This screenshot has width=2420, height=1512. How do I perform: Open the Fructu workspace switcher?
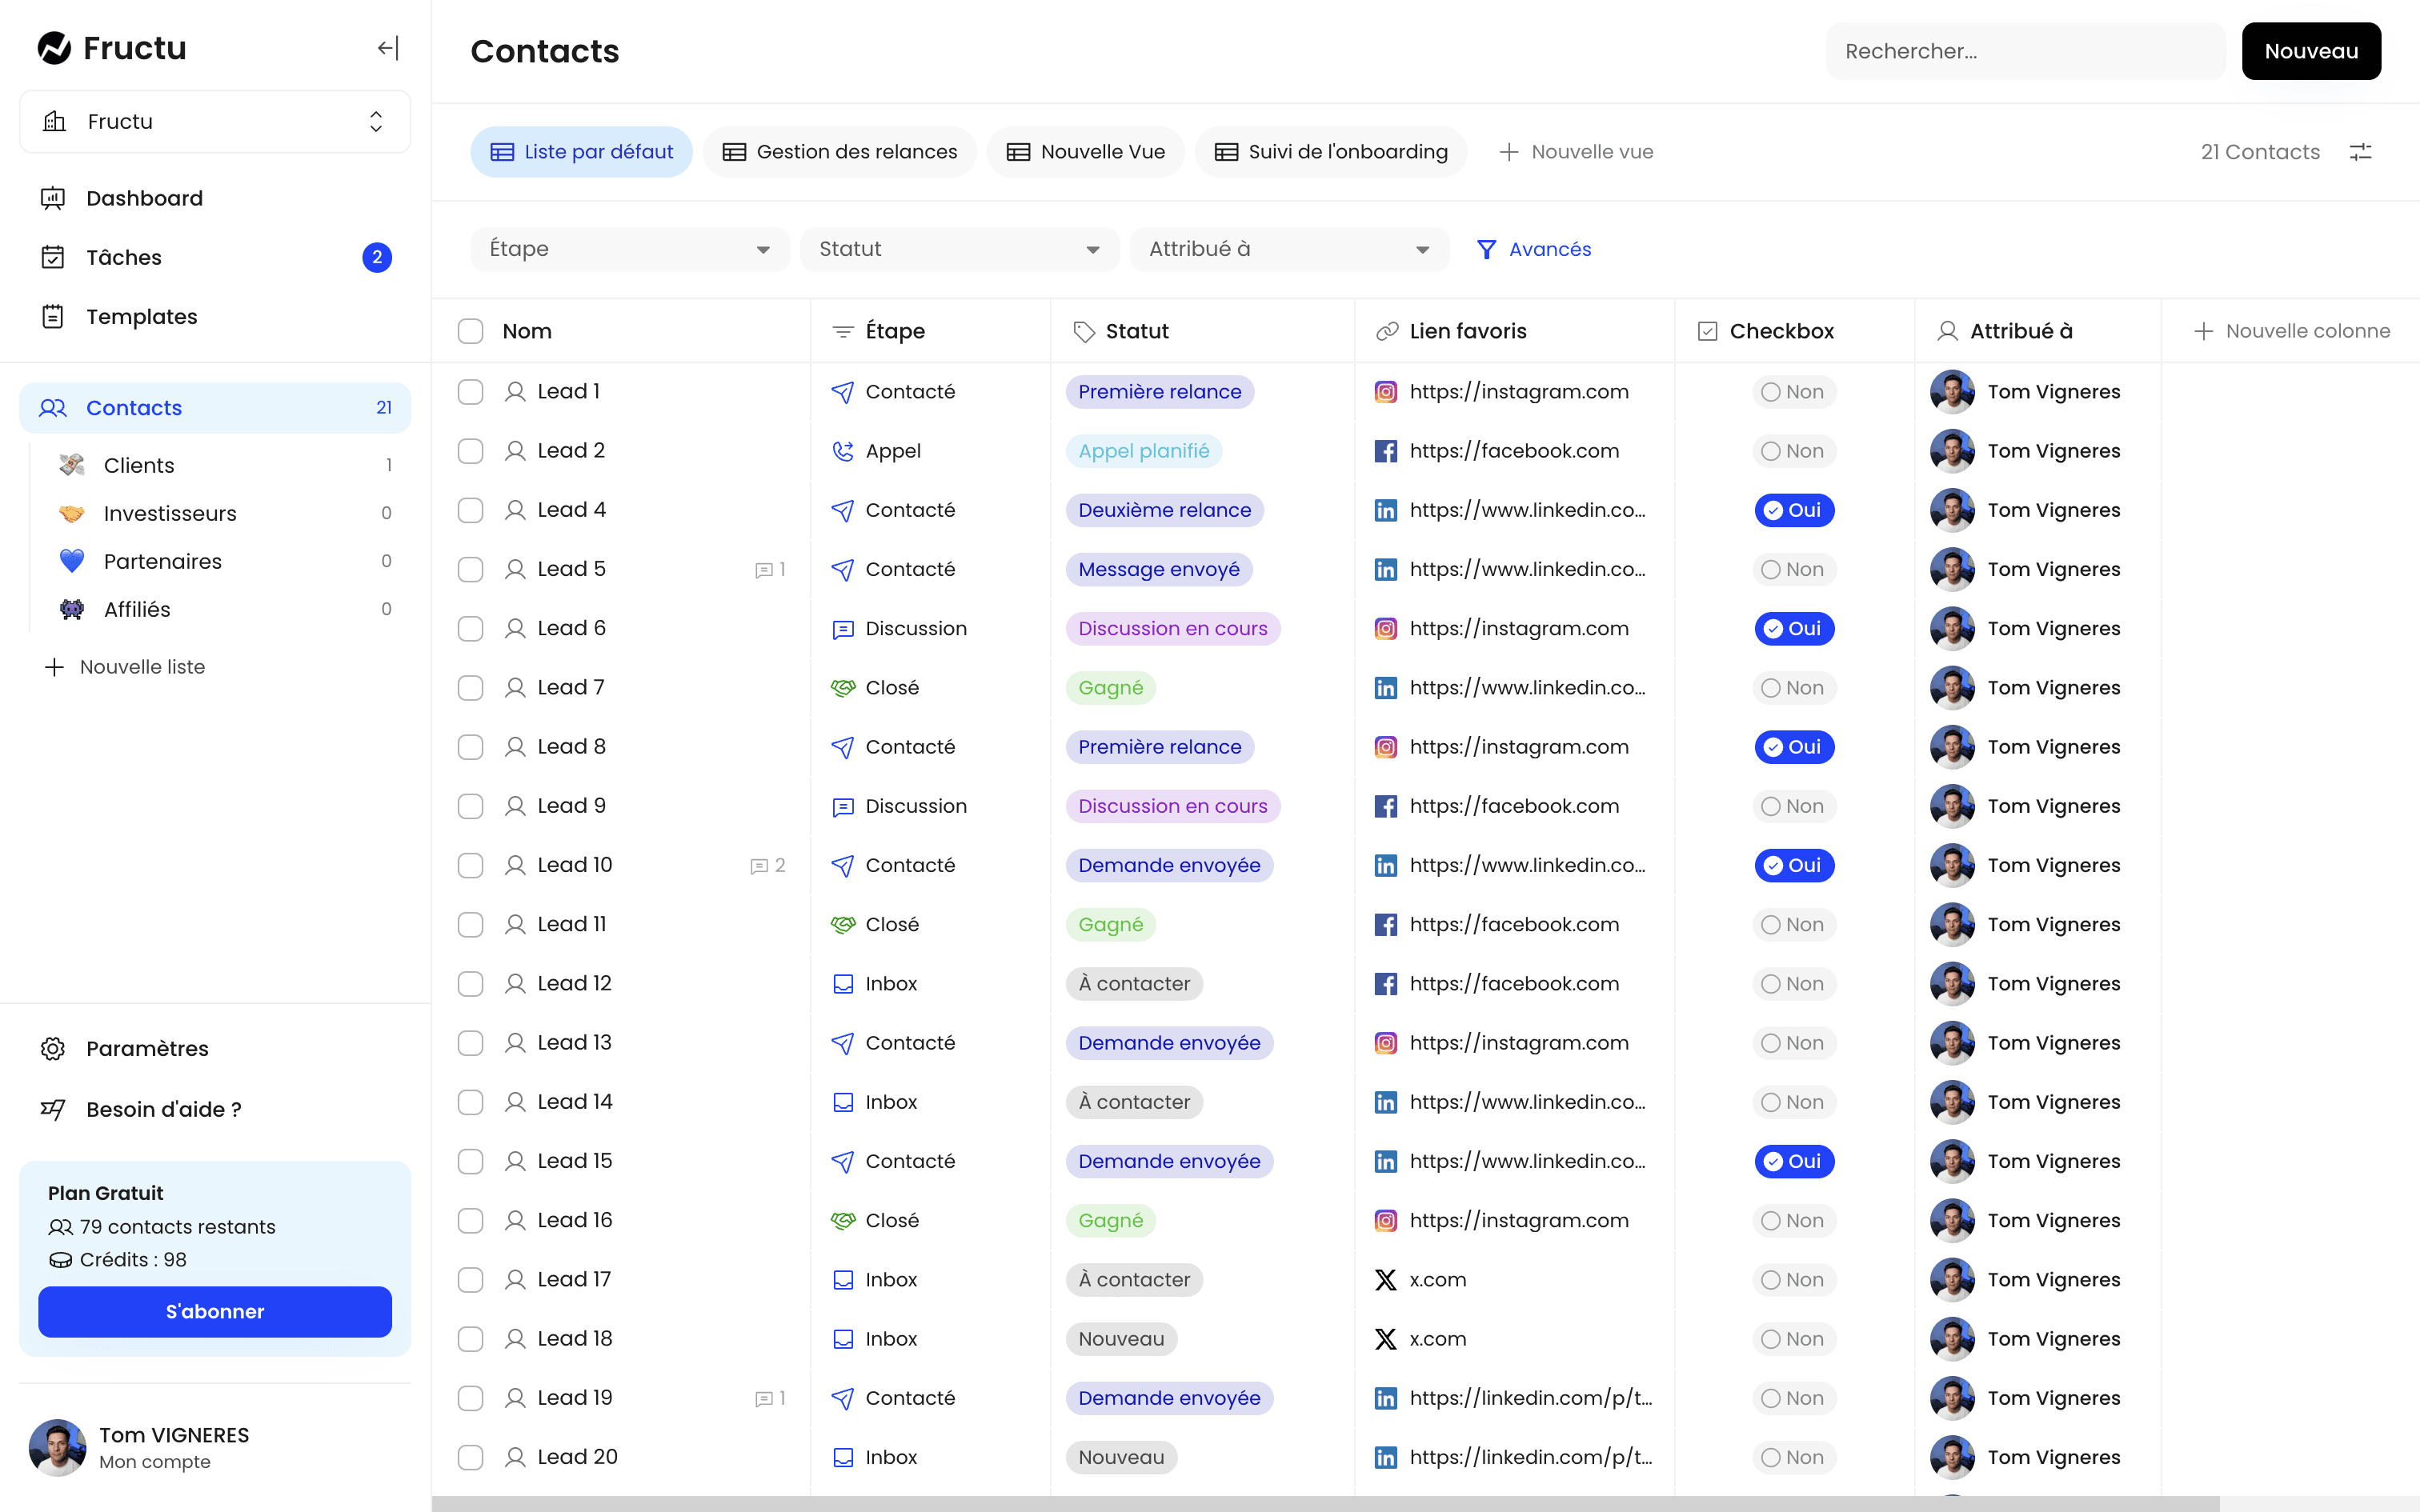click(214, 122)
